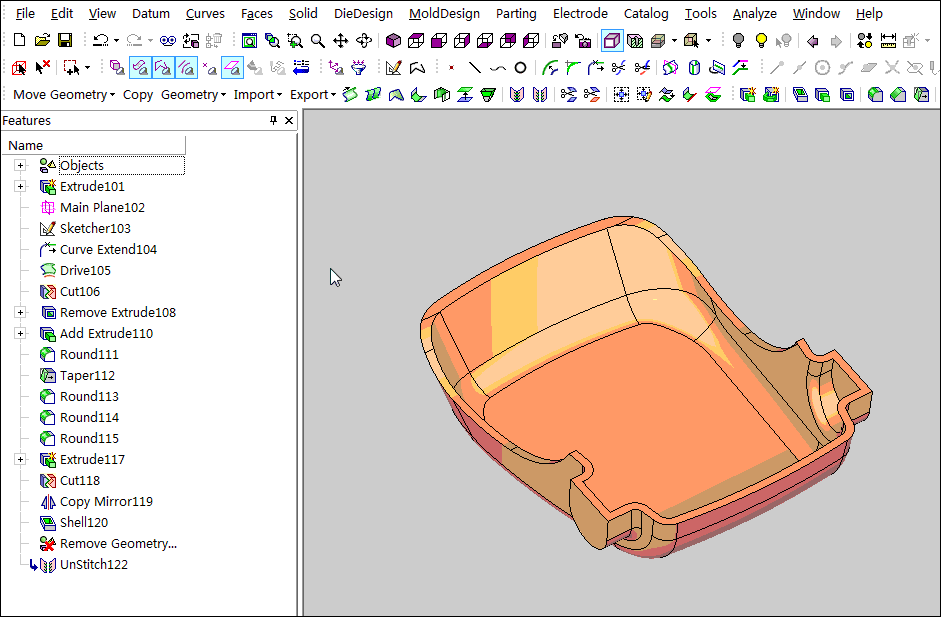Open file using the folder icon
Viewport: 941px width, 617px height.
pyautogui.click(x=42, y=41)
